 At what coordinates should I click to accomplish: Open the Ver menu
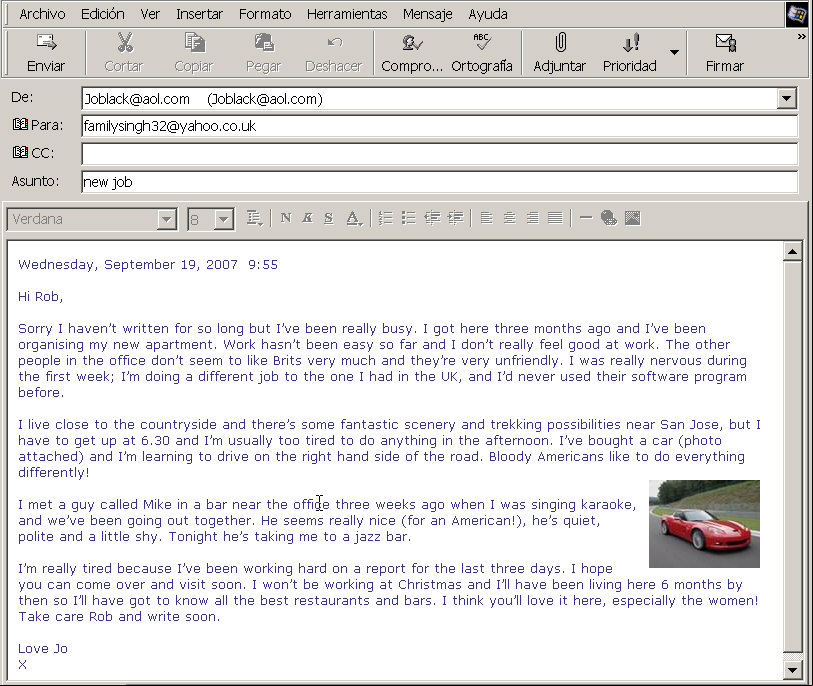click(x=150, y=14)
